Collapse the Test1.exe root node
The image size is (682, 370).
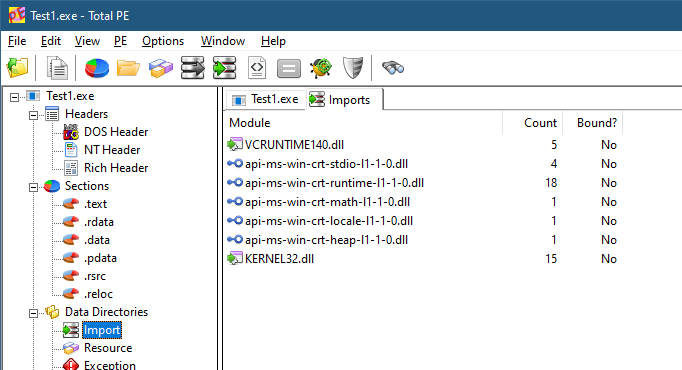pyautogui.click(x=15, y=97)
